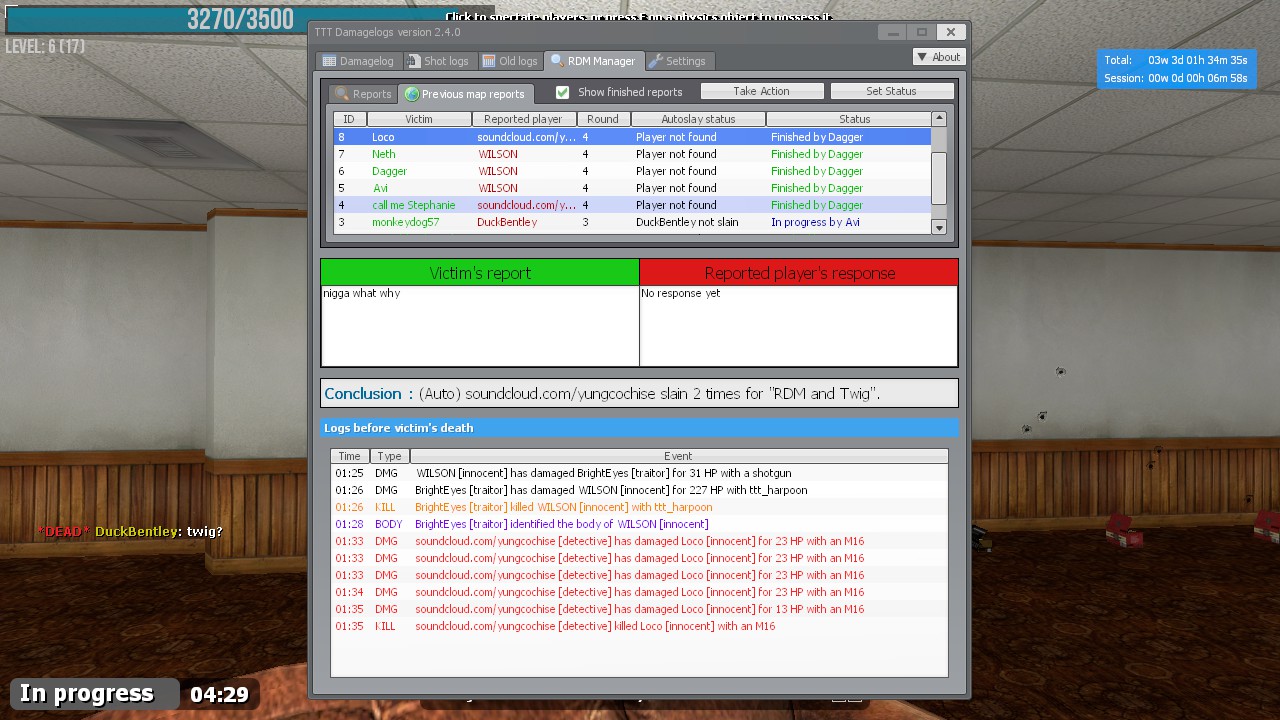This screenshot has height=720, width=1280.
Task: Click the Total playtime readout
Action: coord(1176,60)
